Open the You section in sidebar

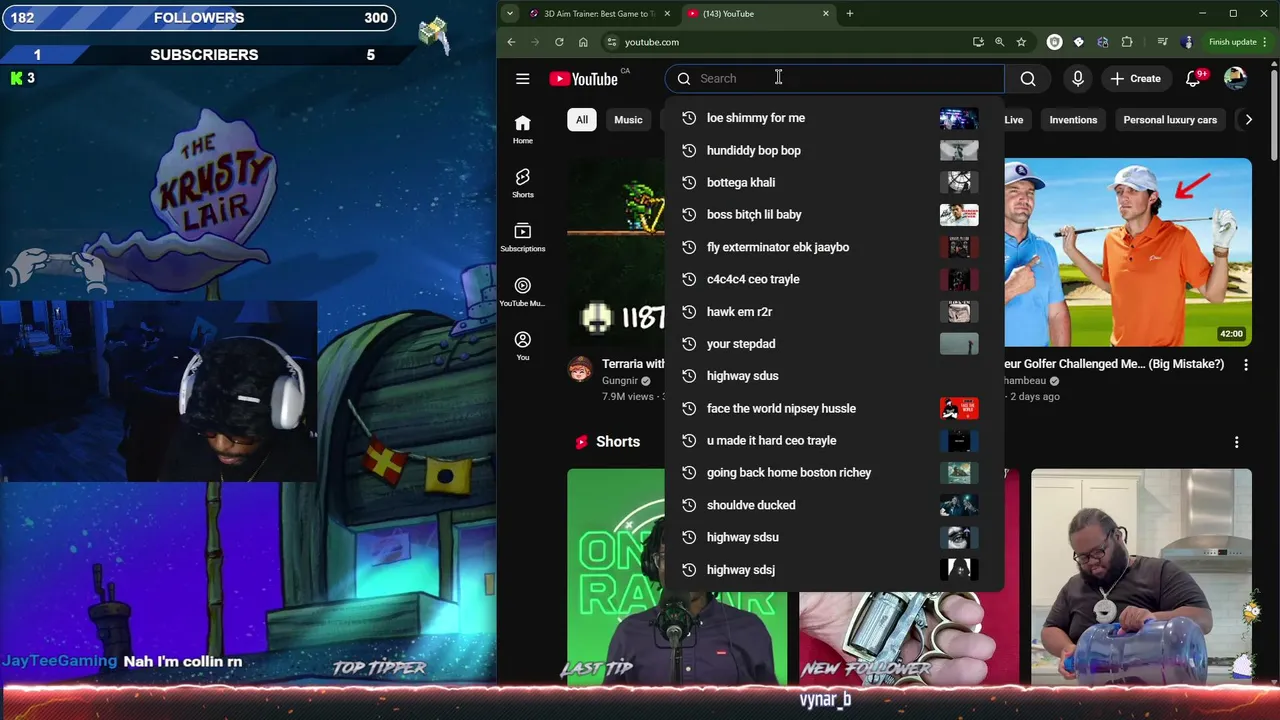(x=522, y=346)
